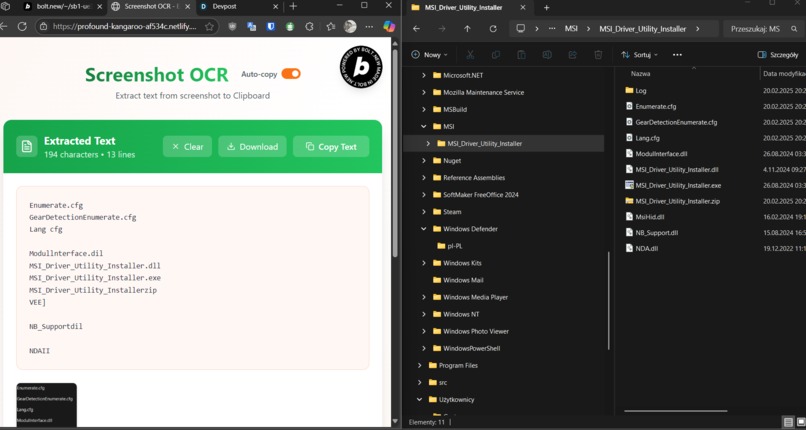The height and width of the screenshot is (430, 806).
Task: Clear the extracted text
Action: click(187, 146)
